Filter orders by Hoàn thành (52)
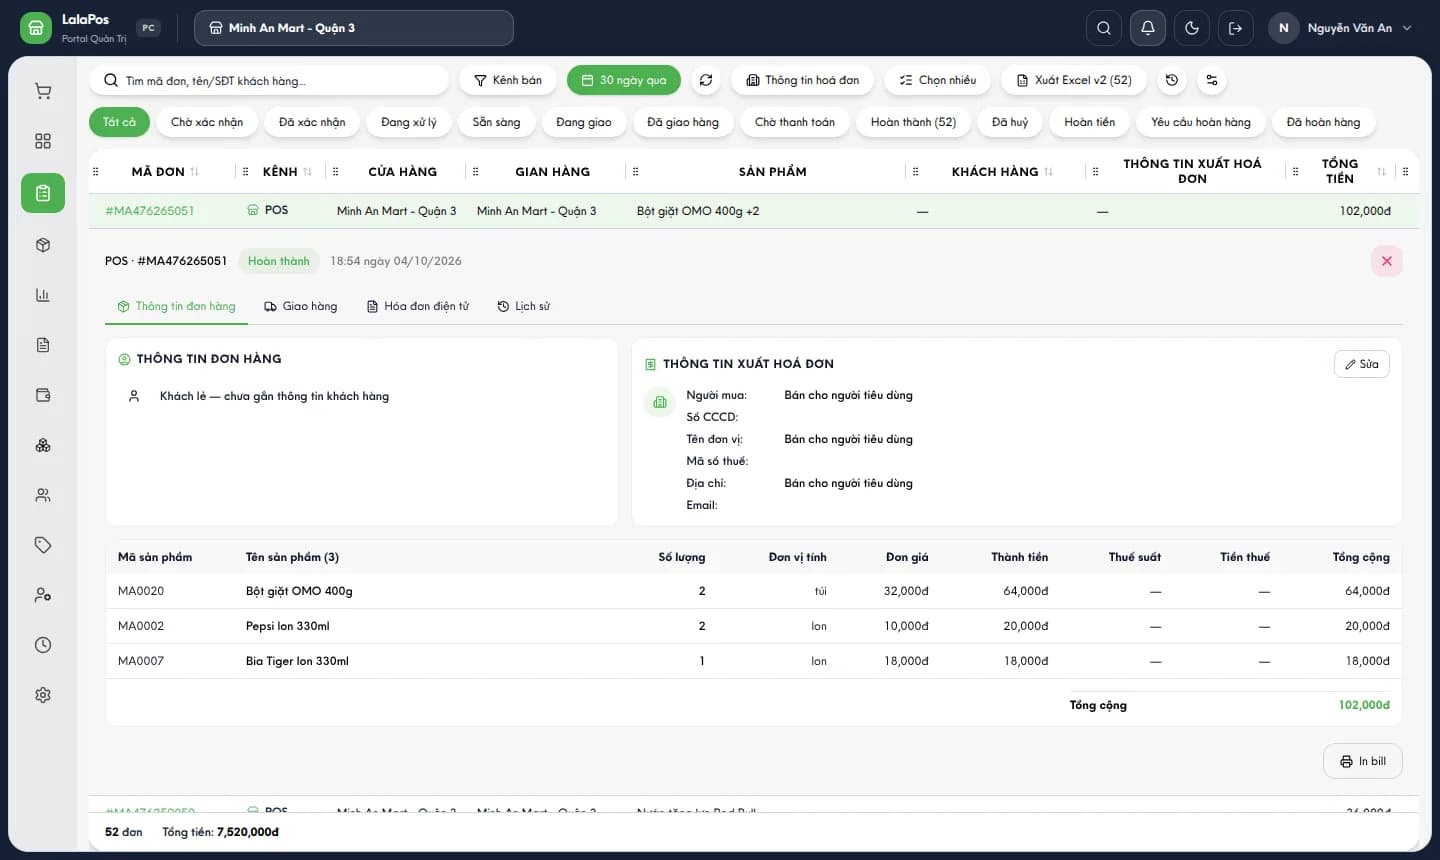This screenshot has height=860, width=1440. pos(913,122)
